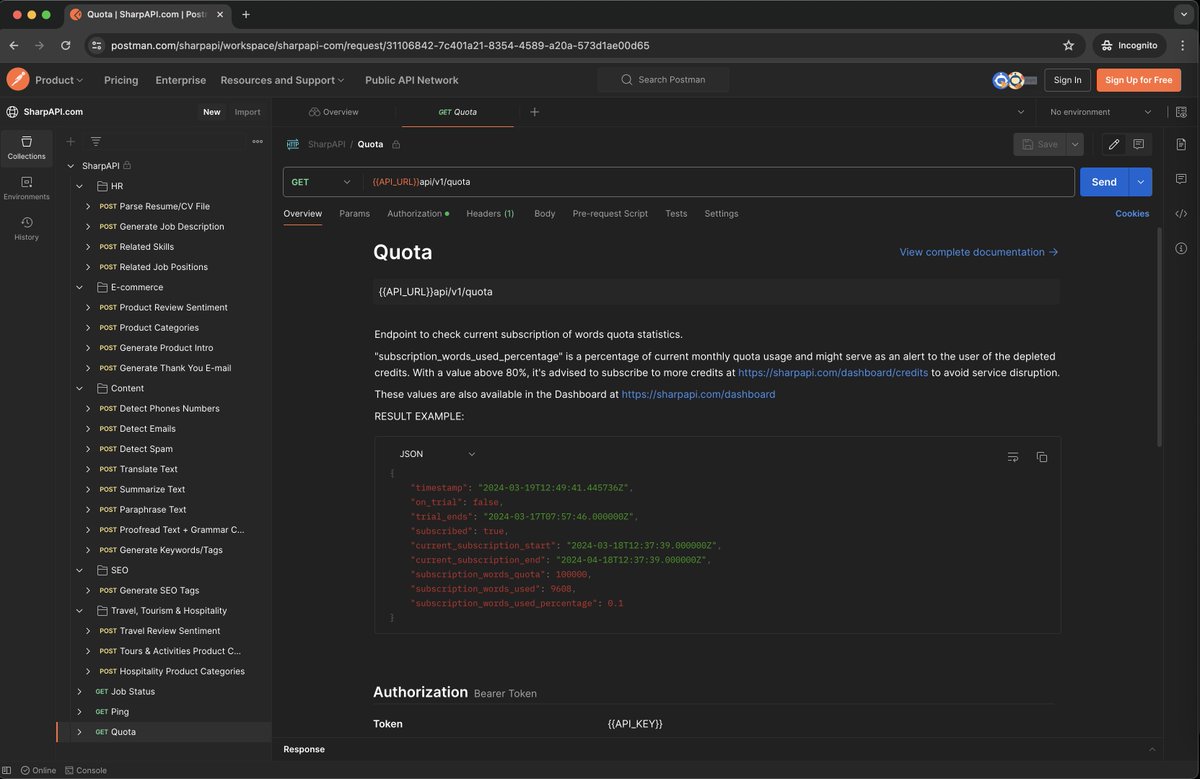Switch to the Body tab
Viewport: 1200px width, 779px height.
coord(544,214)
